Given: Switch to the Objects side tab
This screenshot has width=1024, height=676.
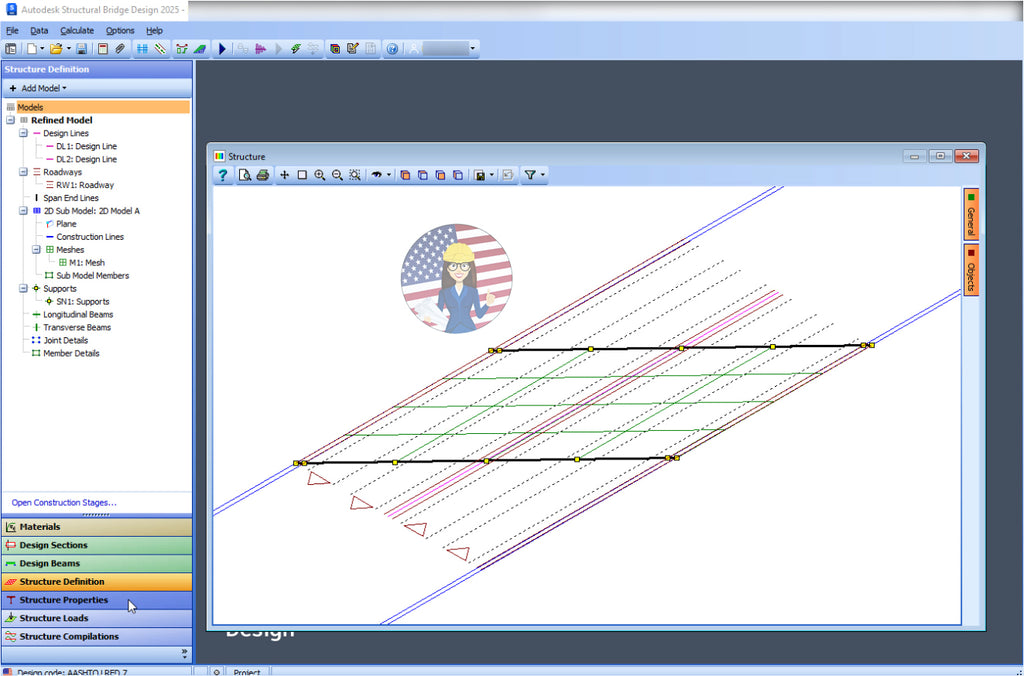Looking at the screenshot, I should (x=970, y=268).
